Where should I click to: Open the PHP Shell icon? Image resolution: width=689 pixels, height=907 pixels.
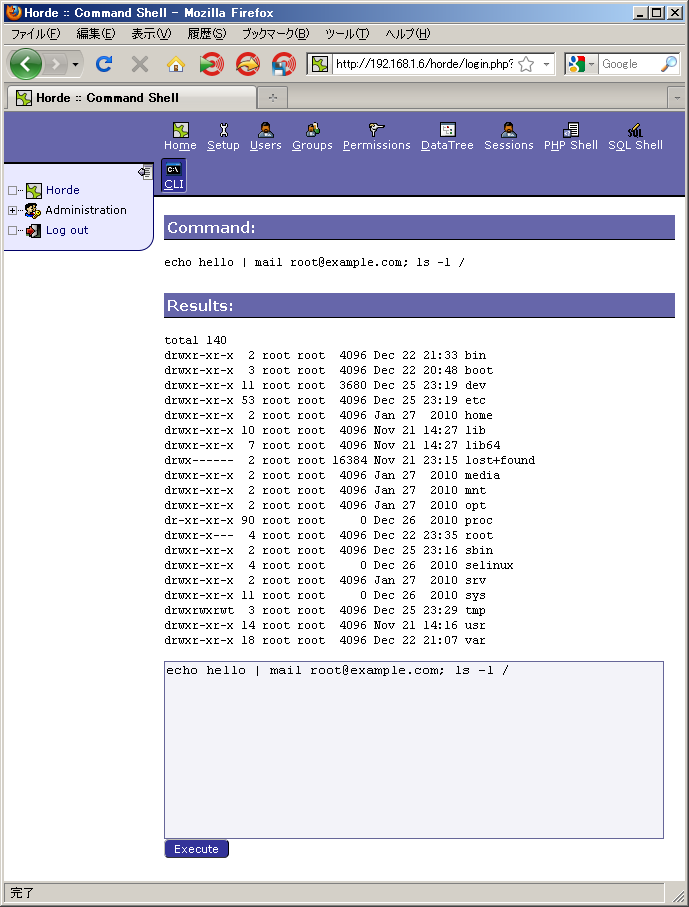point(570,131)
